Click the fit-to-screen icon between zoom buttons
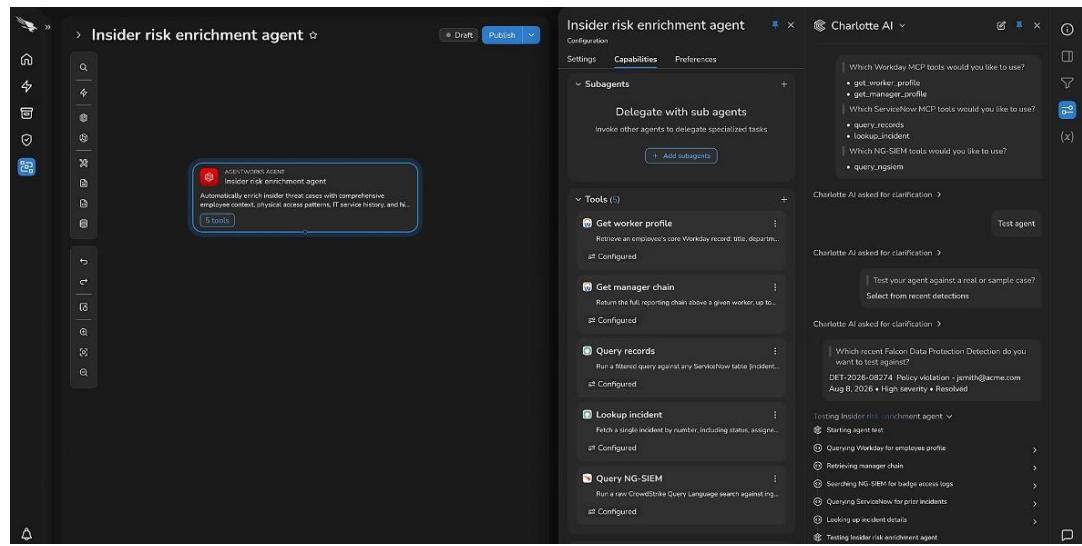Screen dimensions: 1082x546 click(x=83, y=352)
